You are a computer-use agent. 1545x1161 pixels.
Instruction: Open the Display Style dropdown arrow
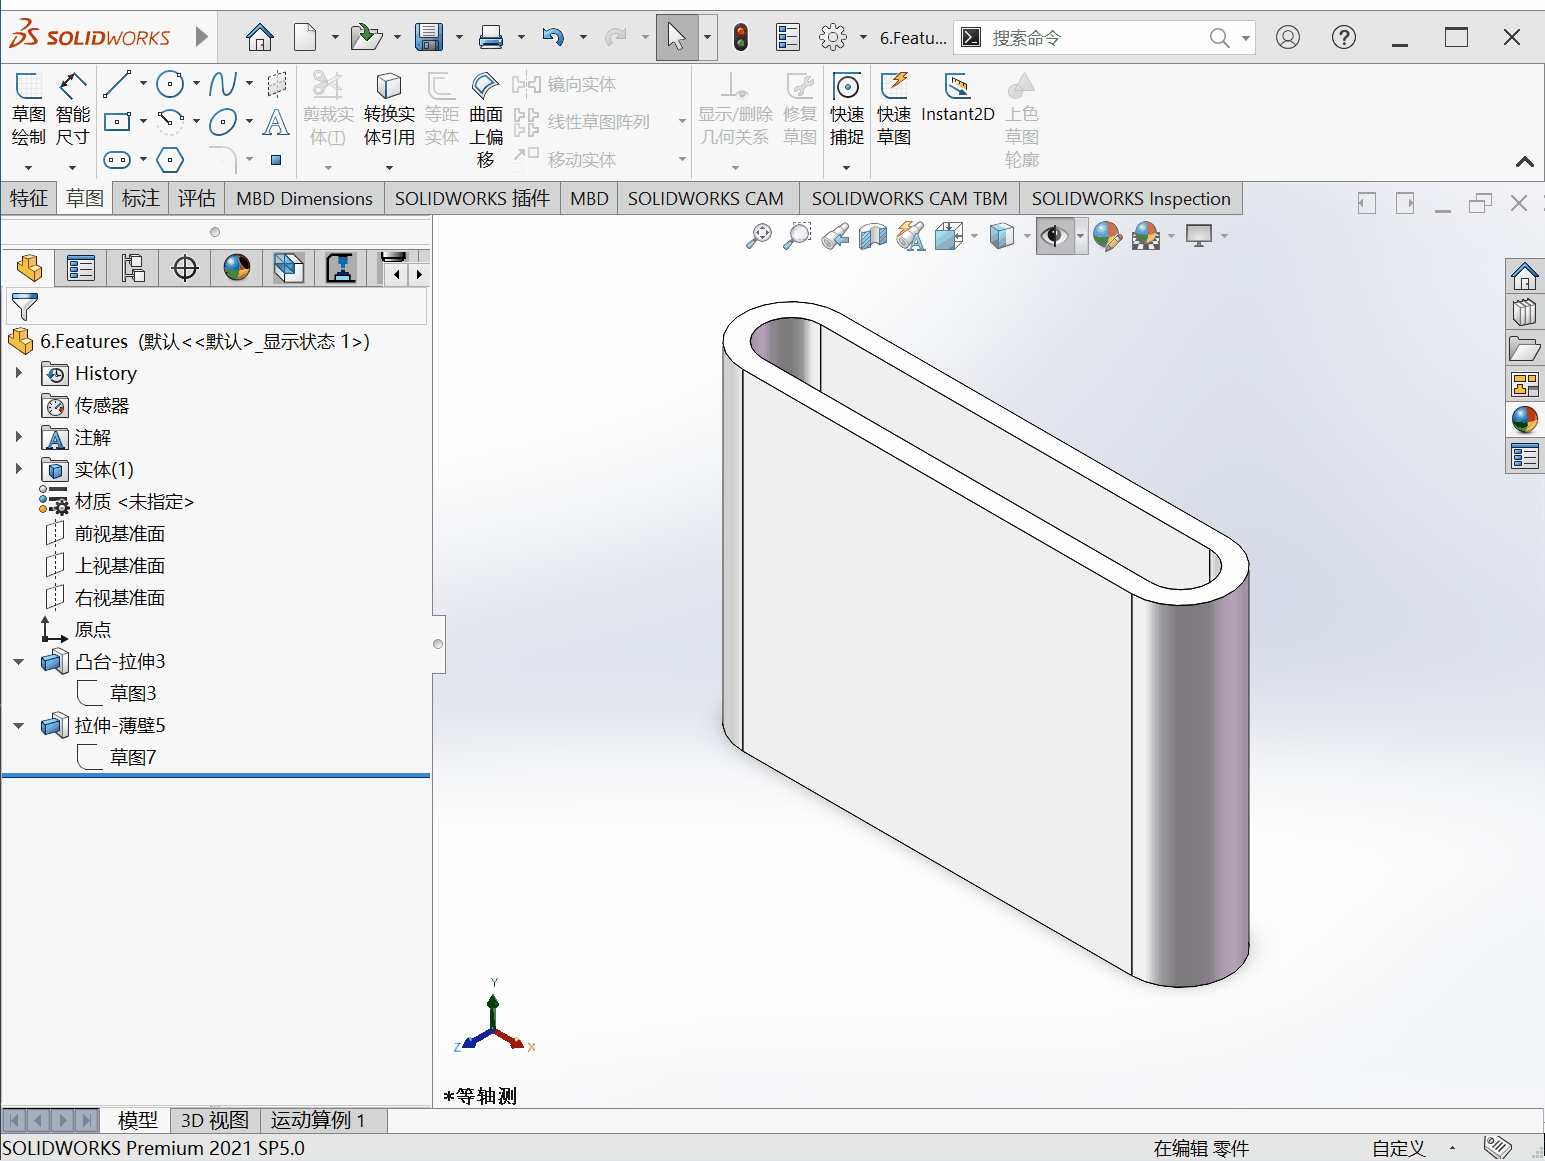point(1027,236)
